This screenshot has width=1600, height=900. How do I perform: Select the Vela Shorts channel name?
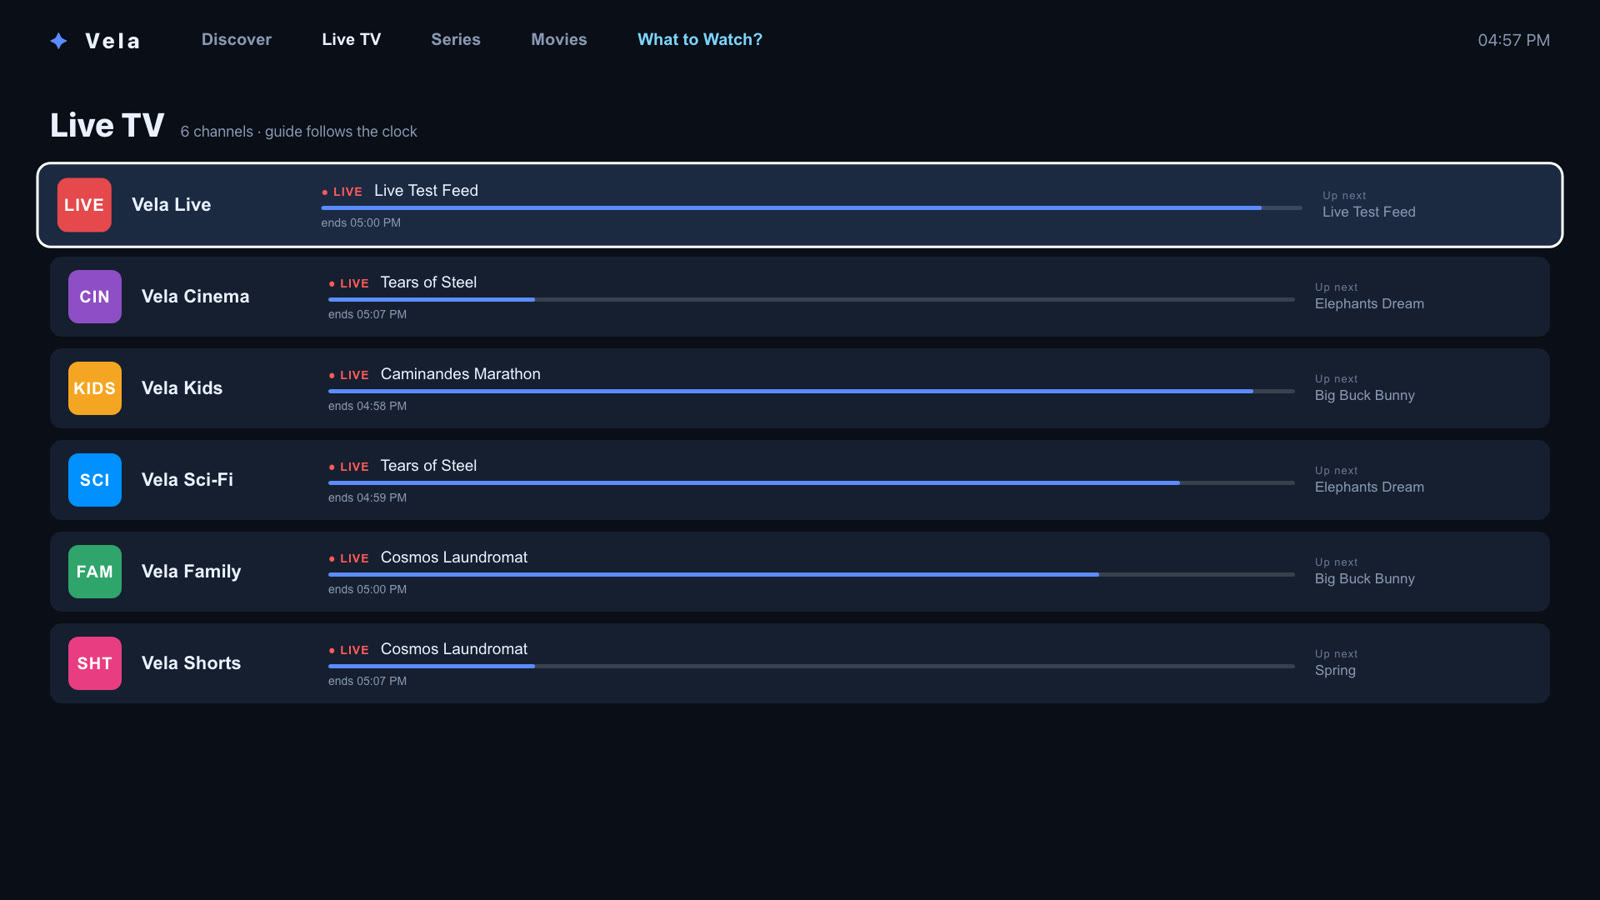pyautogui.click(x=191, y=663)
